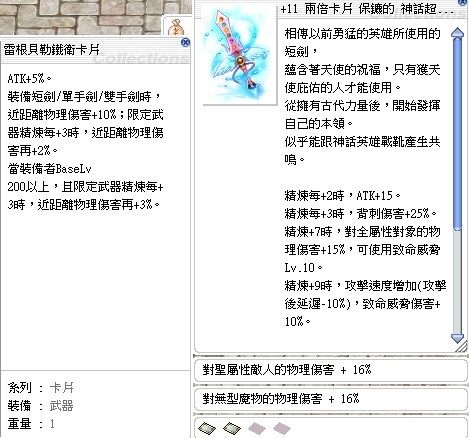Image resolution: width=469 pixels, height=438 pixels.
Task: Click the Lv.10 text in item description
Action: (303, 267)
